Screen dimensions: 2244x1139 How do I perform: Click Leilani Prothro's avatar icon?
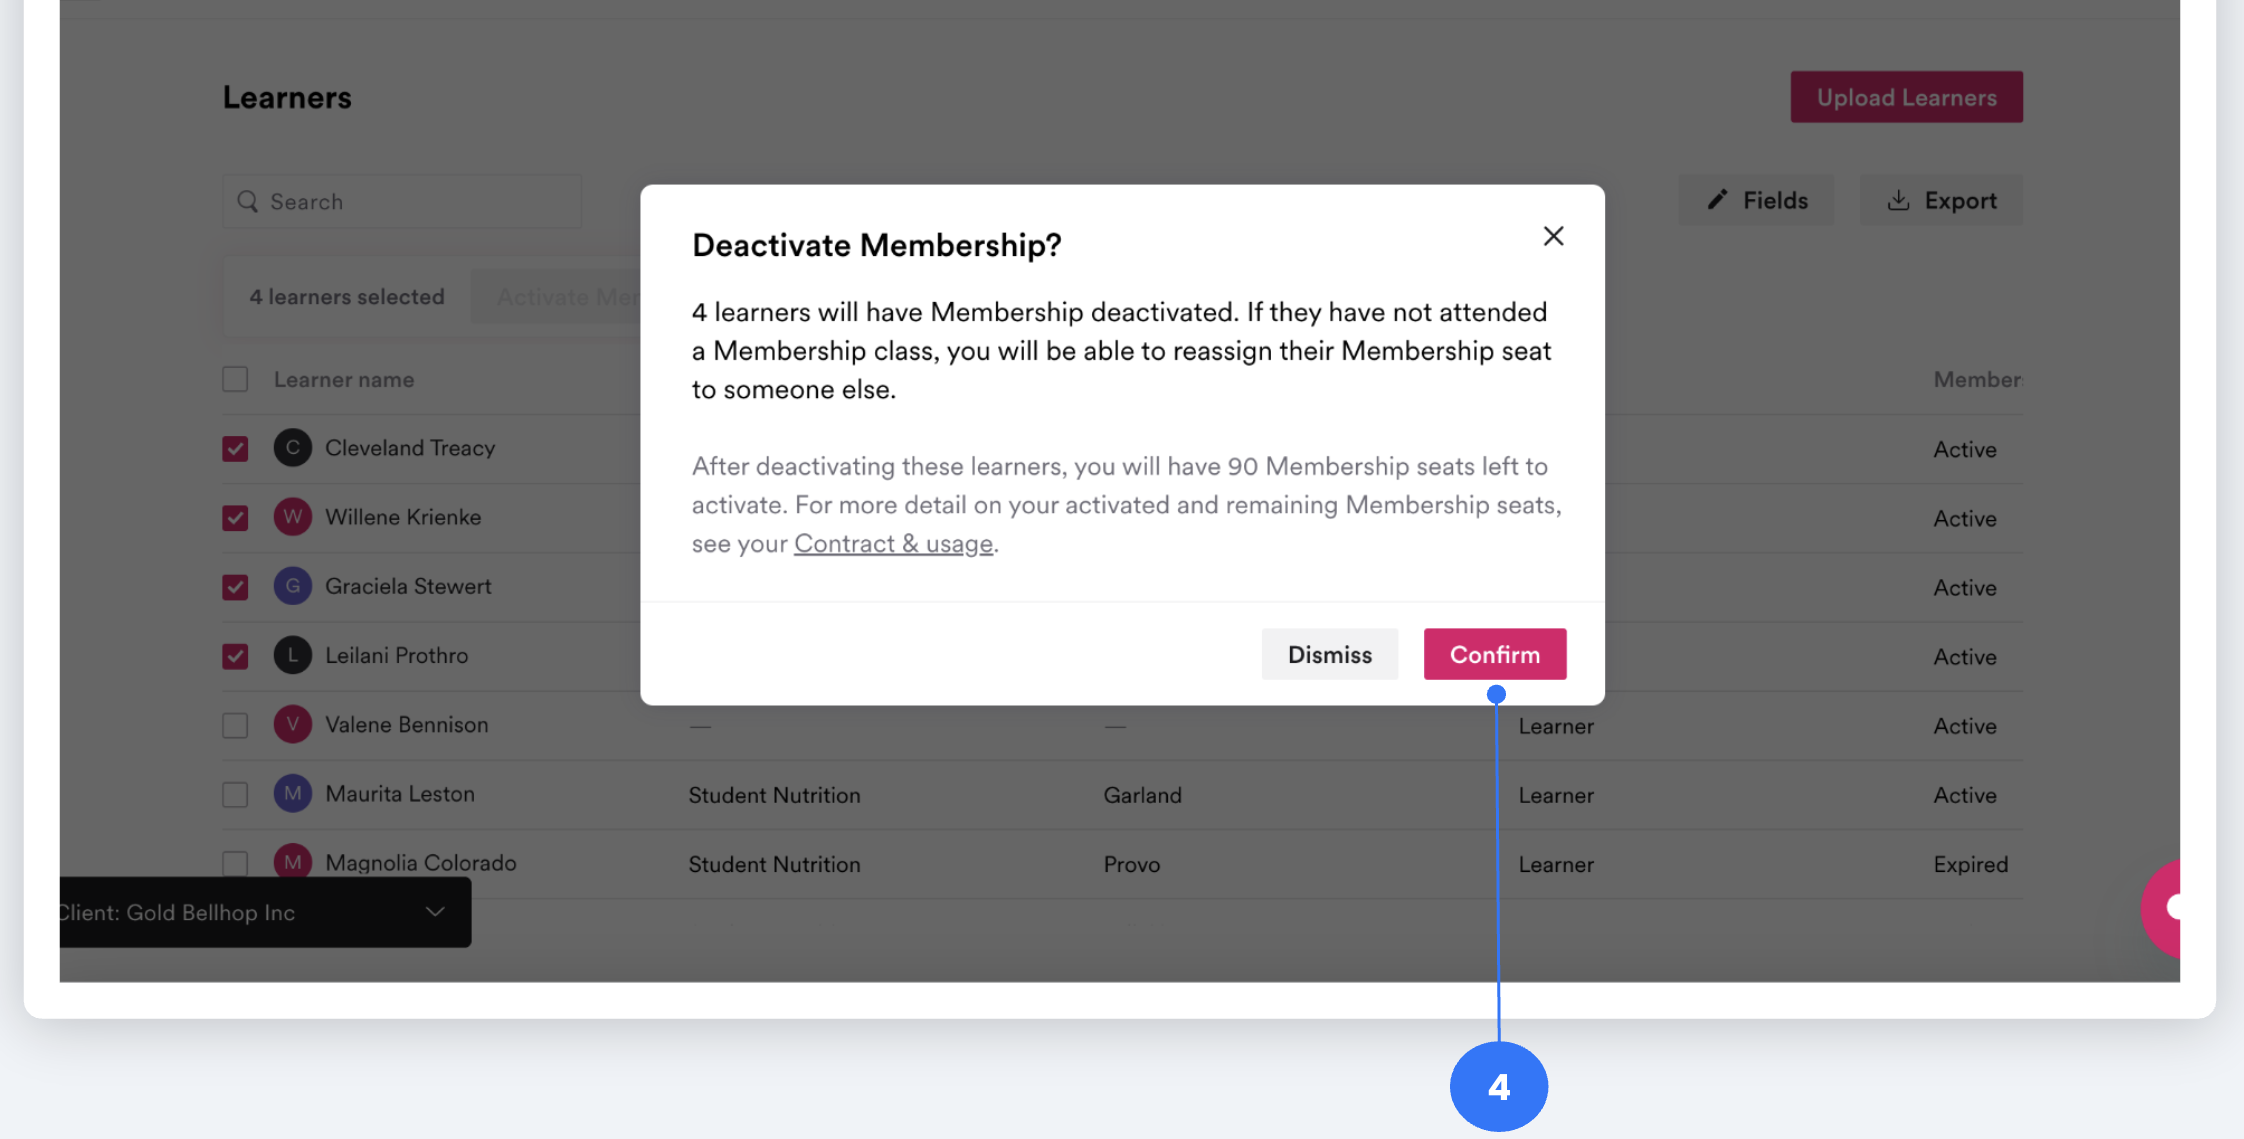pos(293,656)
